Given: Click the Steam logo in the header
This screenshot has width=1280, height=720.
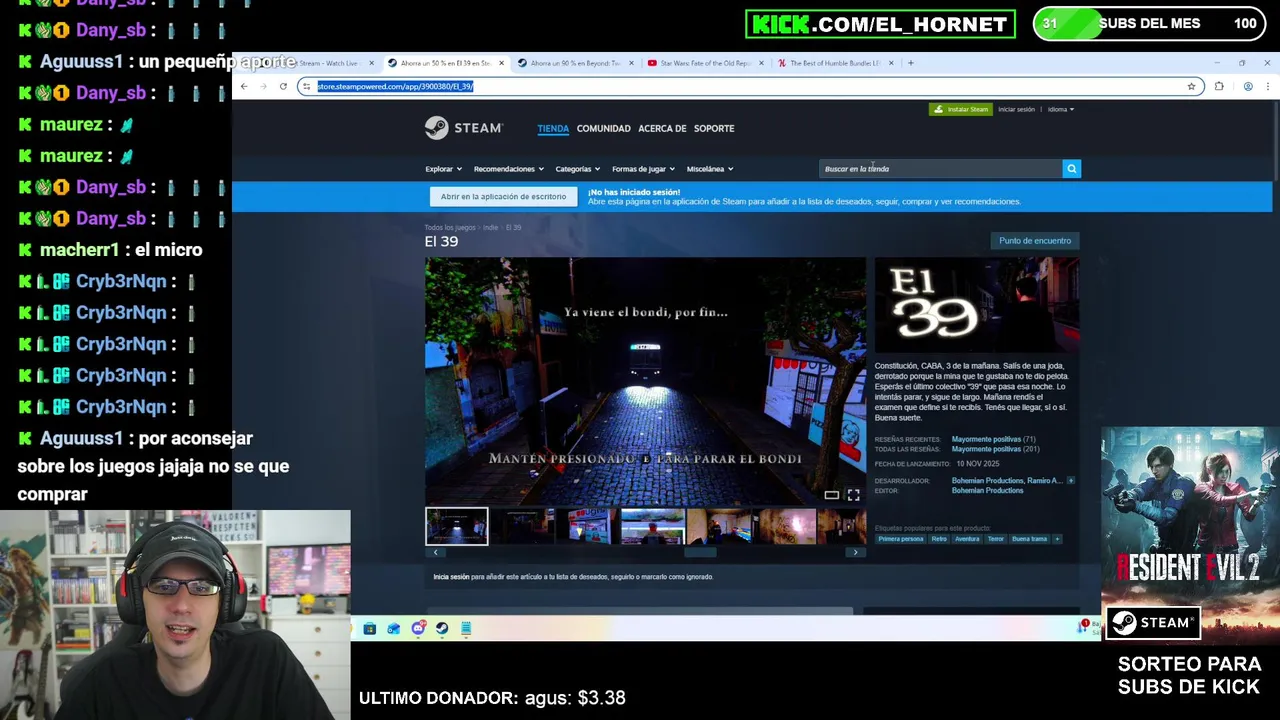Looking at the screenshot, I should pyautogui.click(x=463, y=128).
